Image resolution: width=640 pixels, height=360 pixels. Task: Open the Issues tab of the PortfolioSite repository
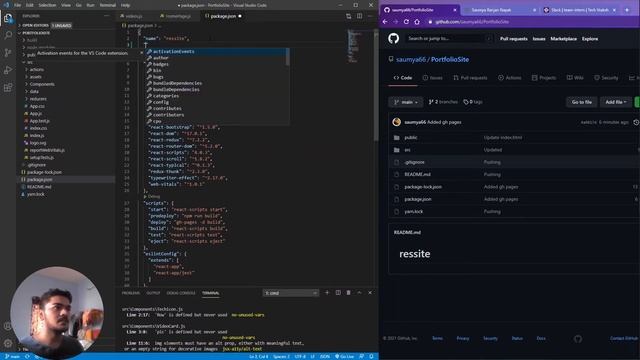coord(433,78)
